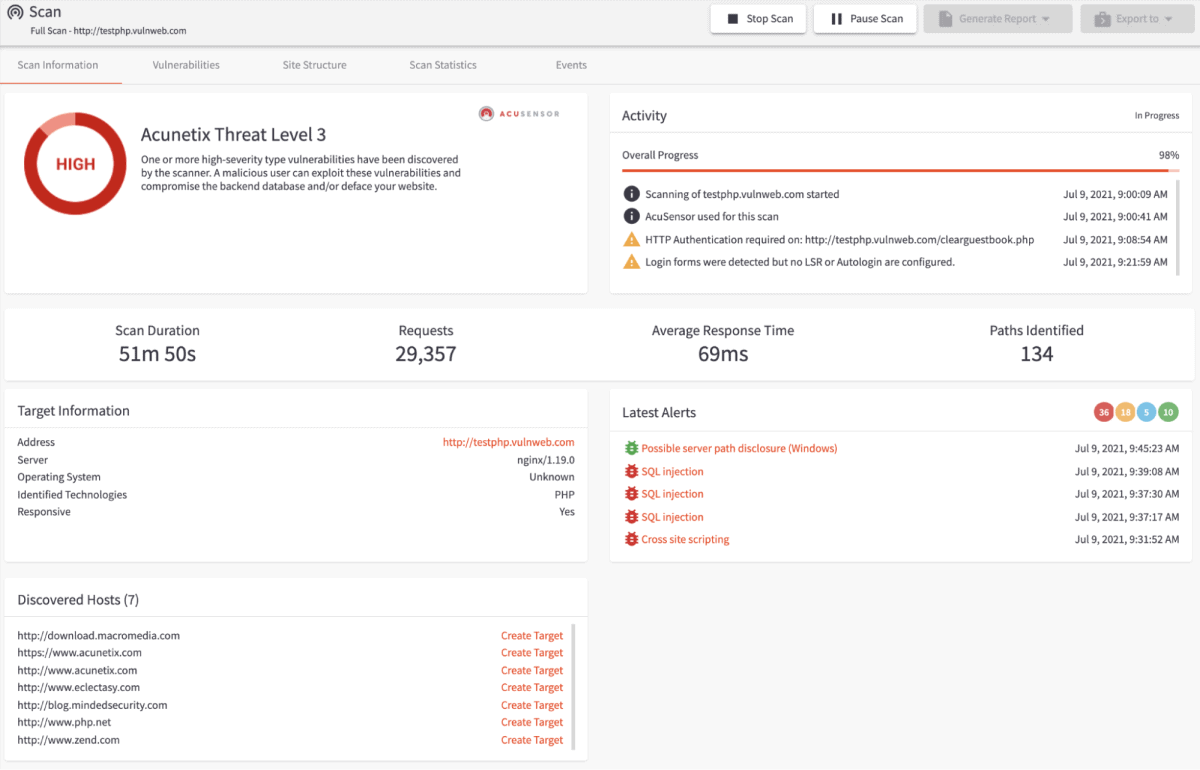Open SQL injection alert from 9:39:08 AM
This screenshot has height=770, width=1200.
[x=672, y=471]
